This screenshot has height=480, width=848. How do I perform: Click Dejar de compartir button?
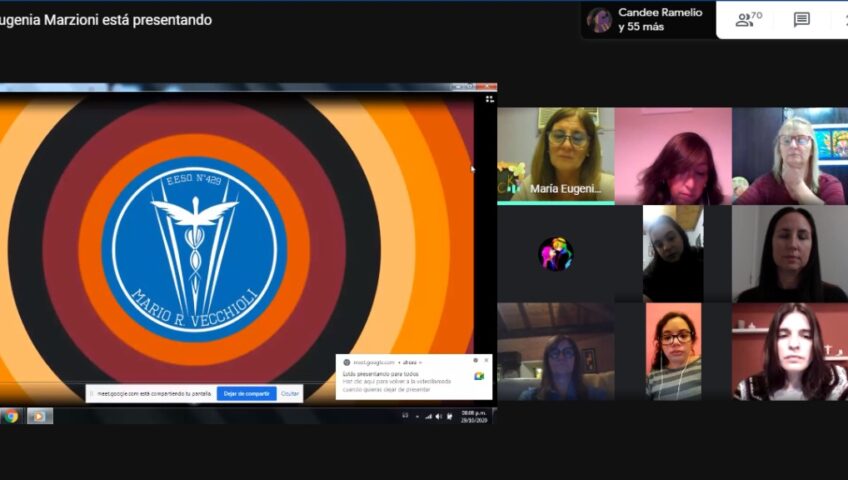(x=247, y=394)
